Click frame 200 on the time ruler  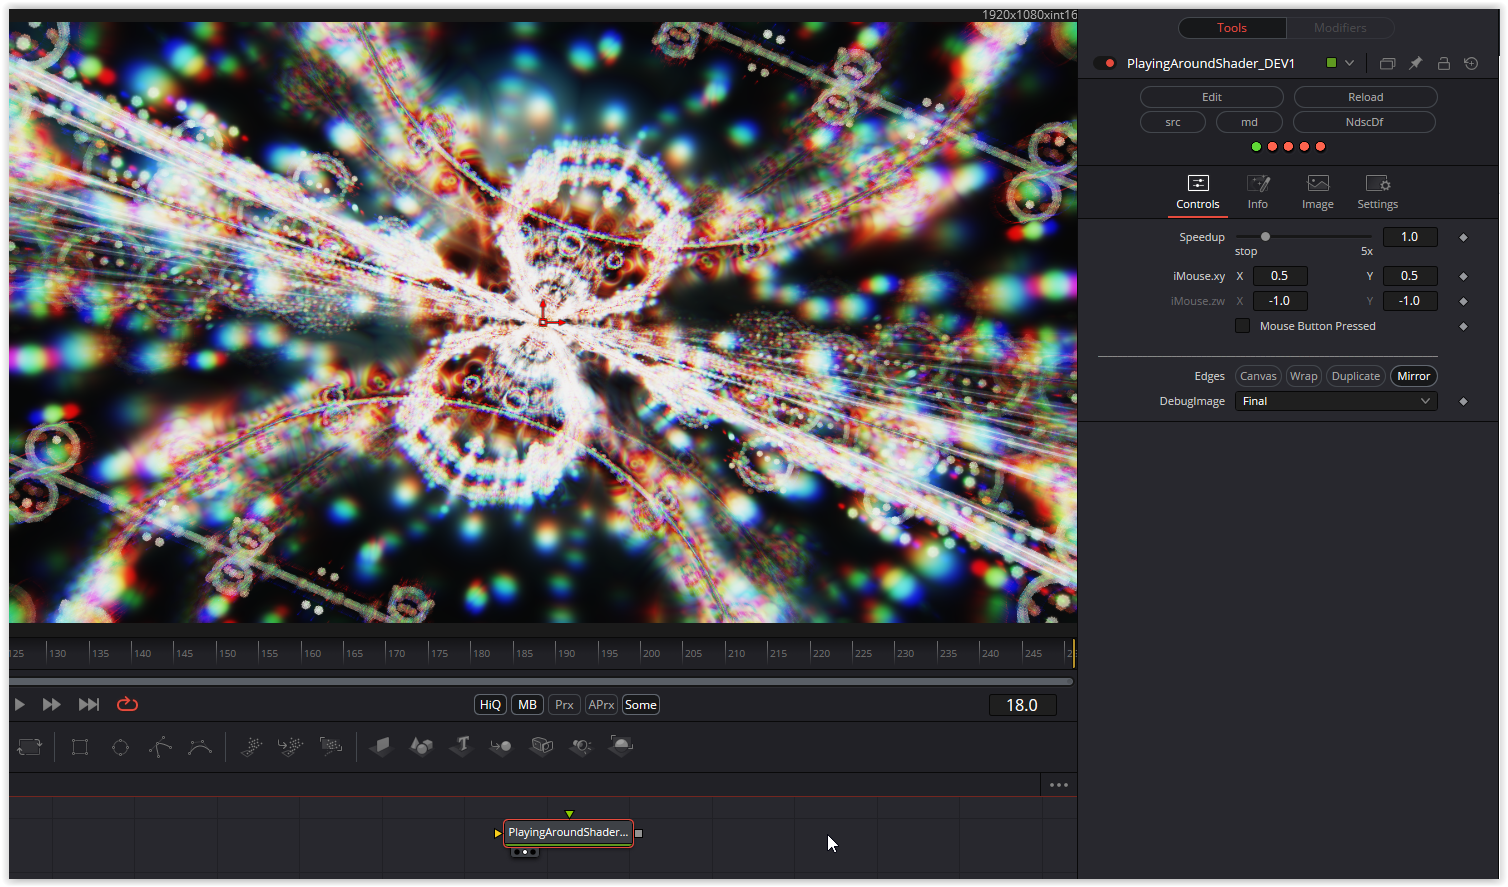651,653
